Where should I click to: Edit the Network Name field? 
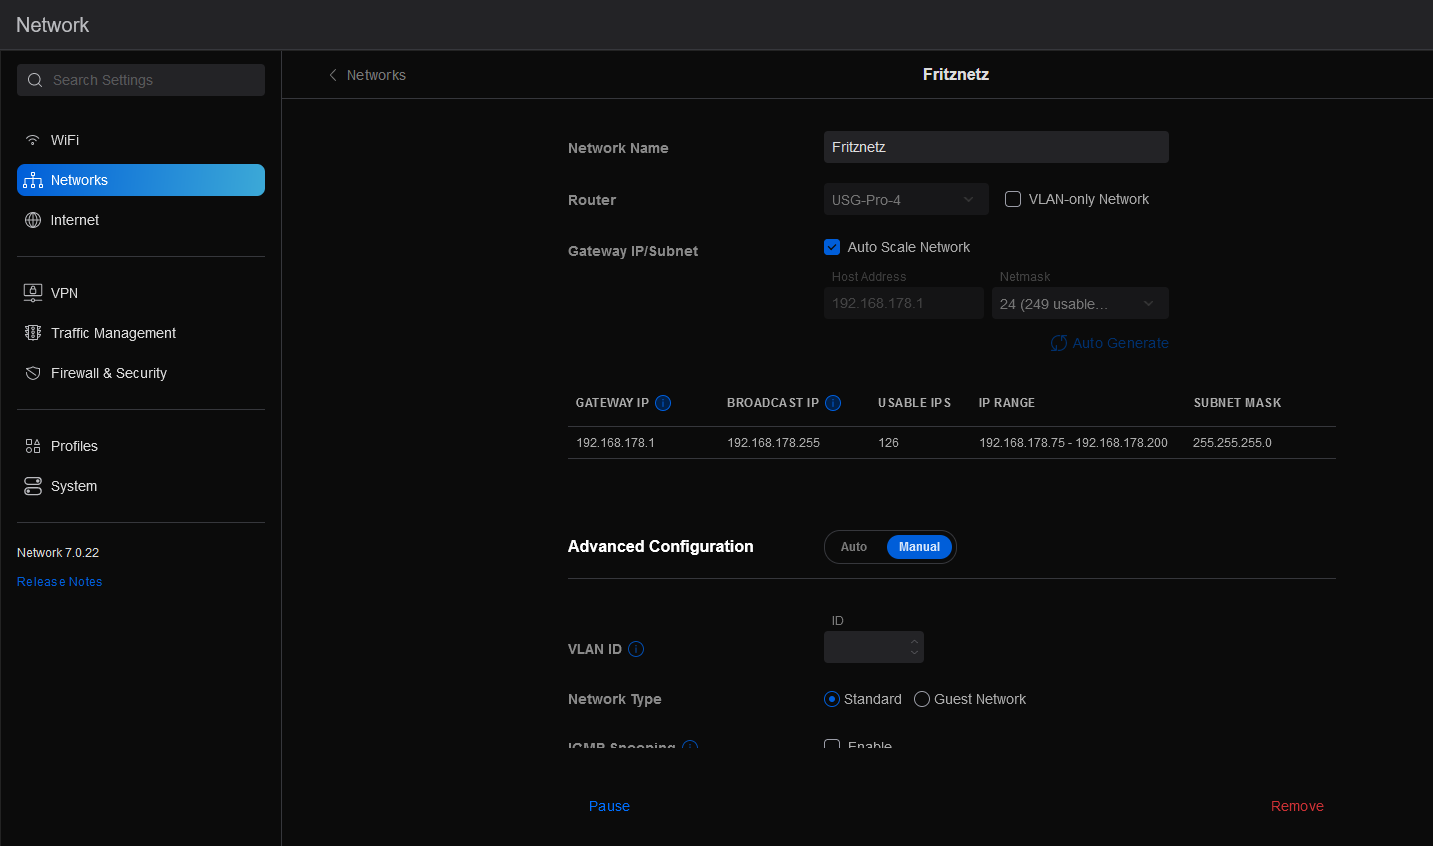pos(996,147)
